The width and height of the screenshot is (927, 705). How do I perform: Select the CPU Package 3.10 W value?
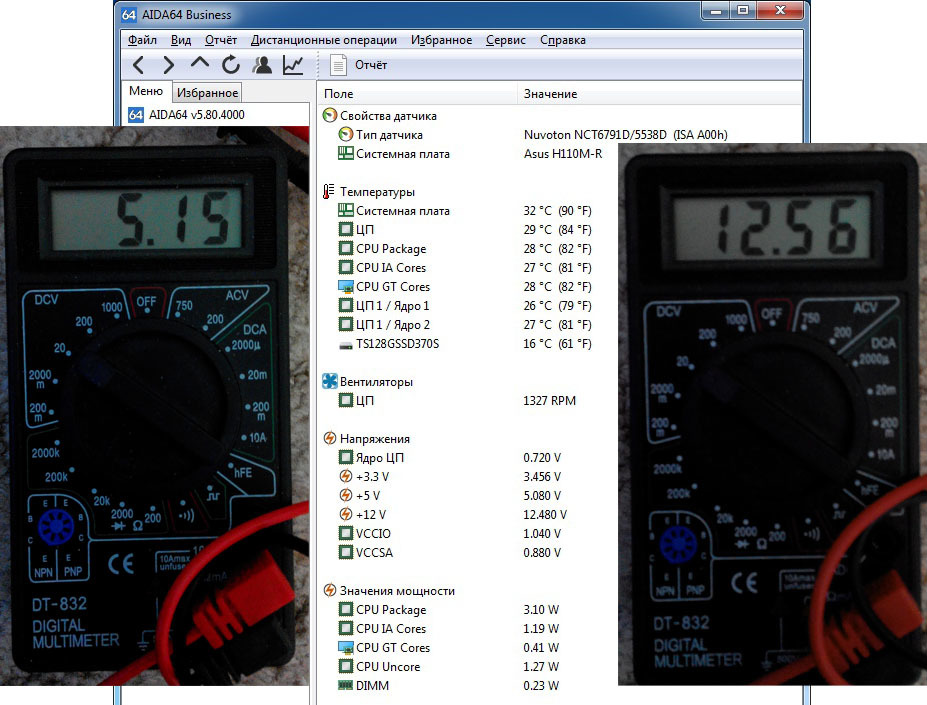click(541, 610)
